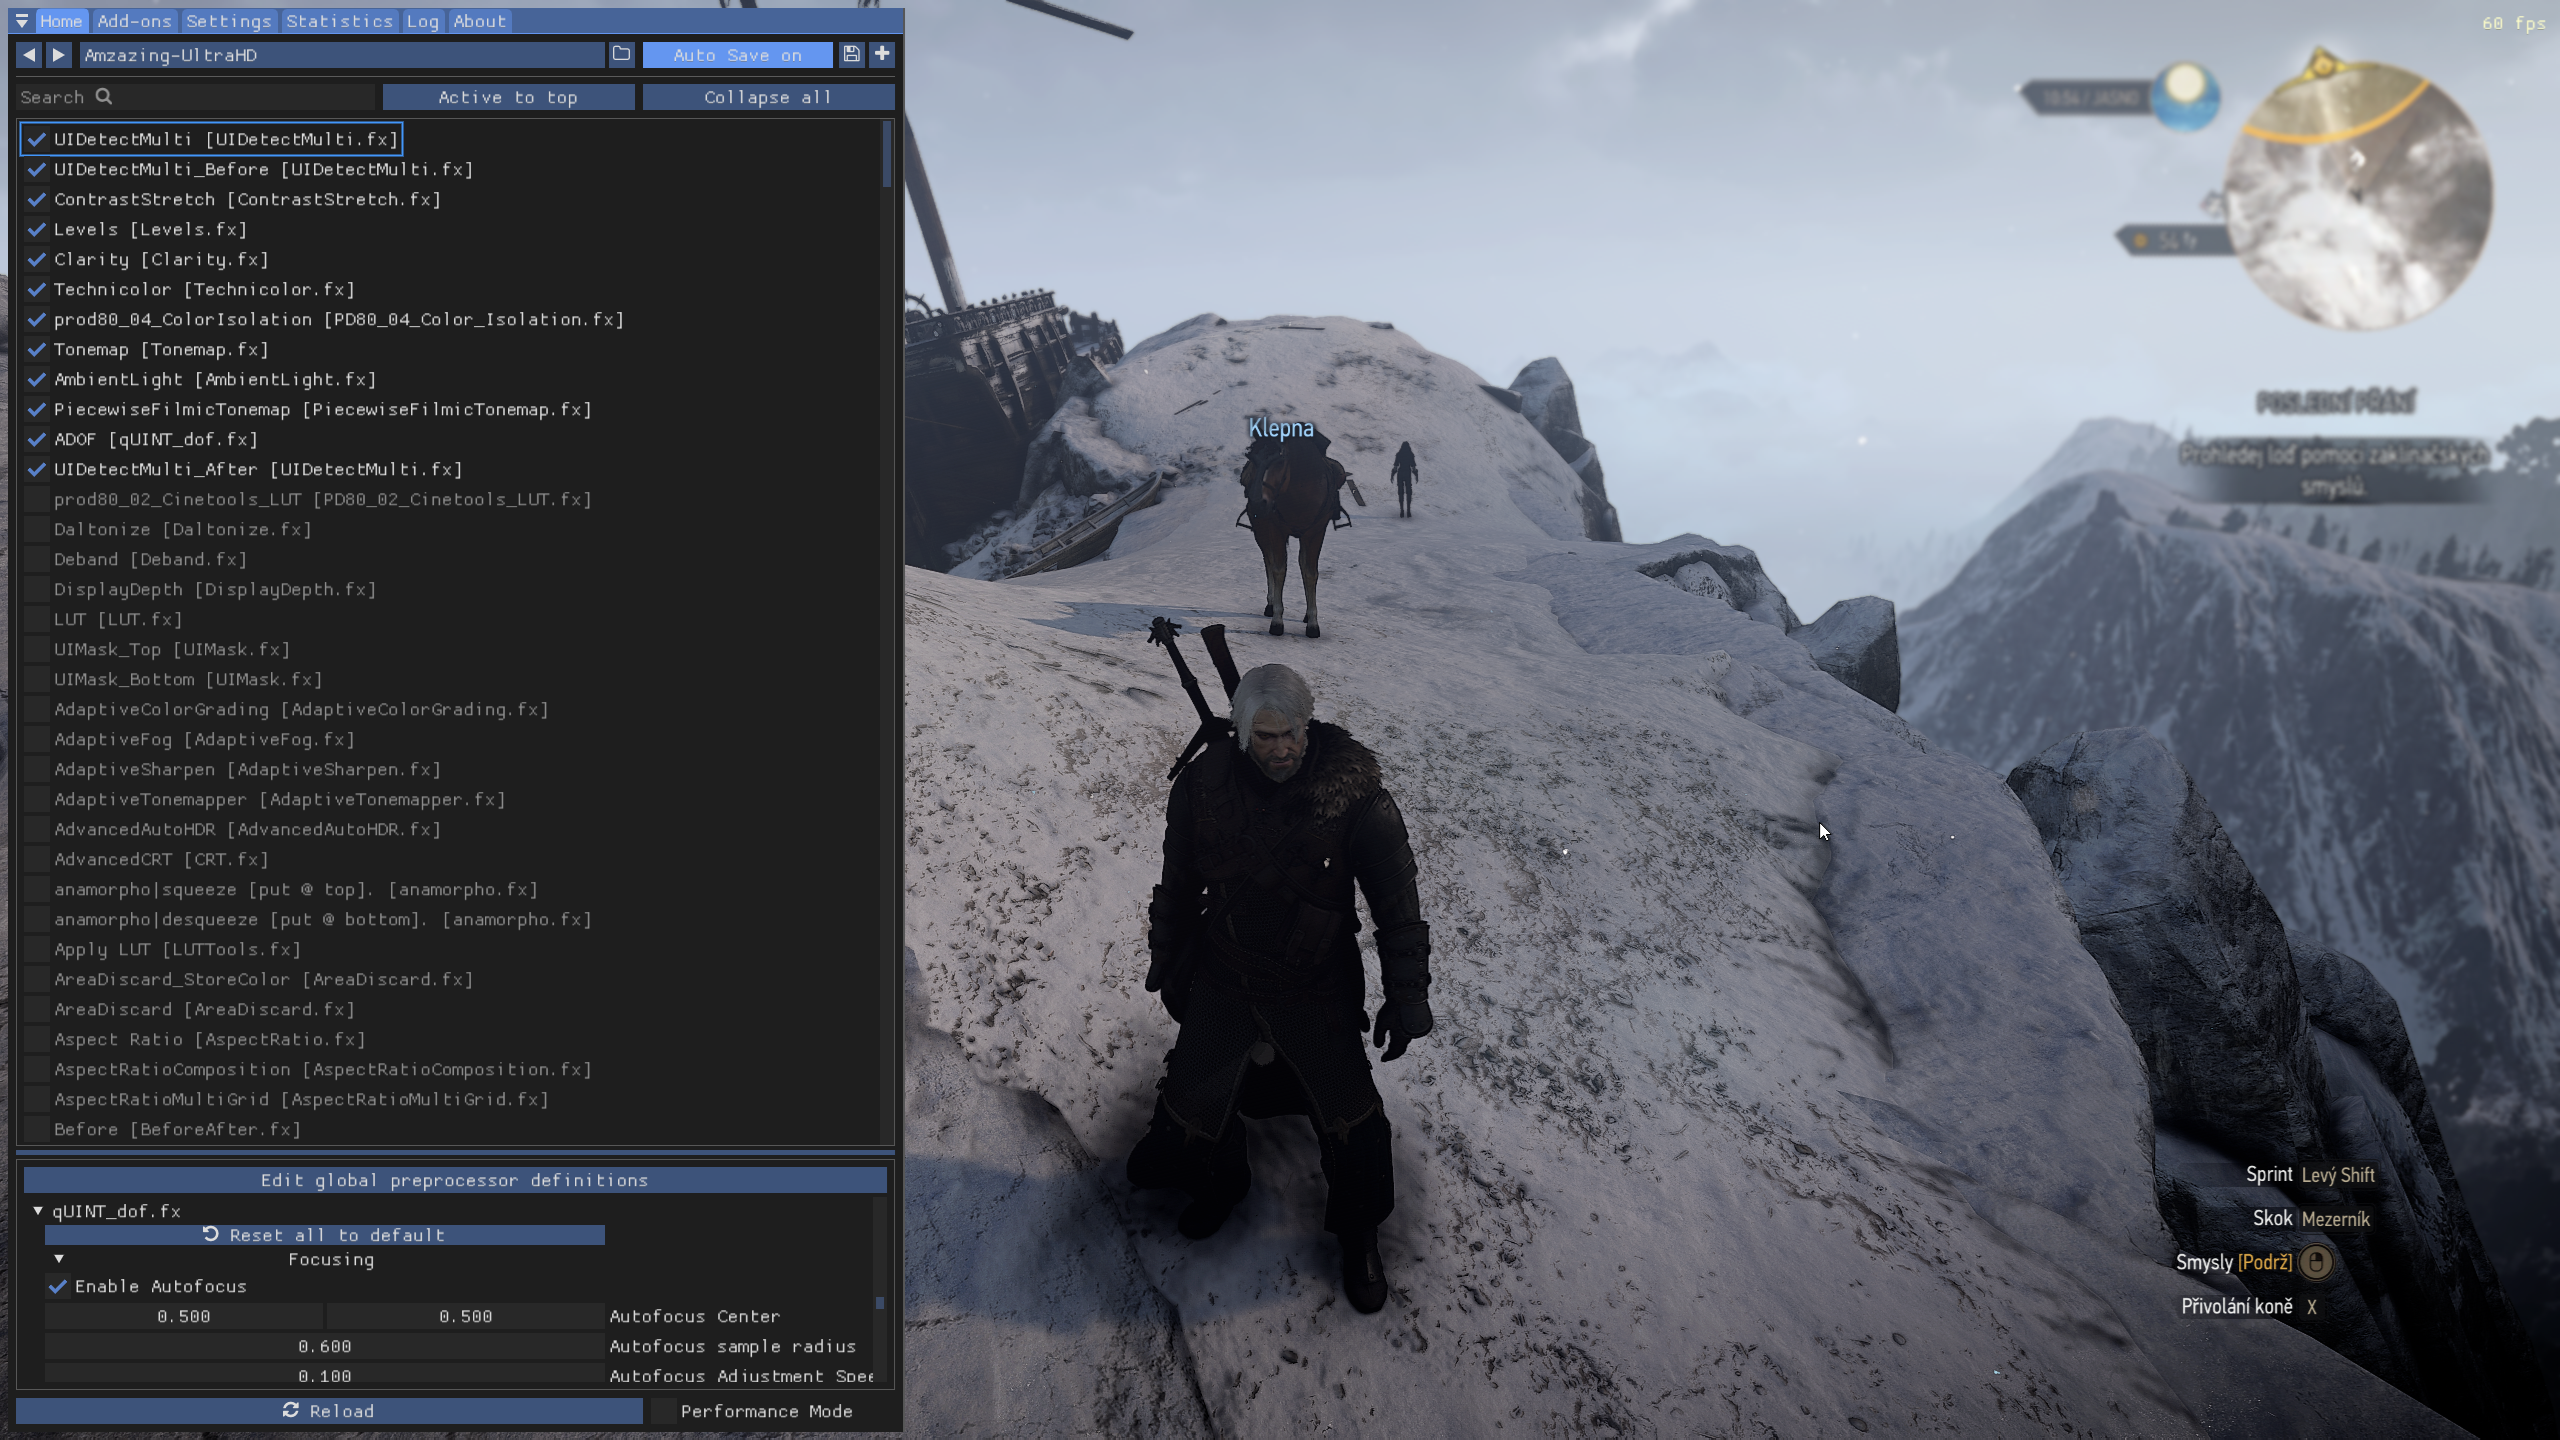The width and height of the screenshot is (2560, 1440).
Task: Open the Settings tab
Action: point(229,21)
